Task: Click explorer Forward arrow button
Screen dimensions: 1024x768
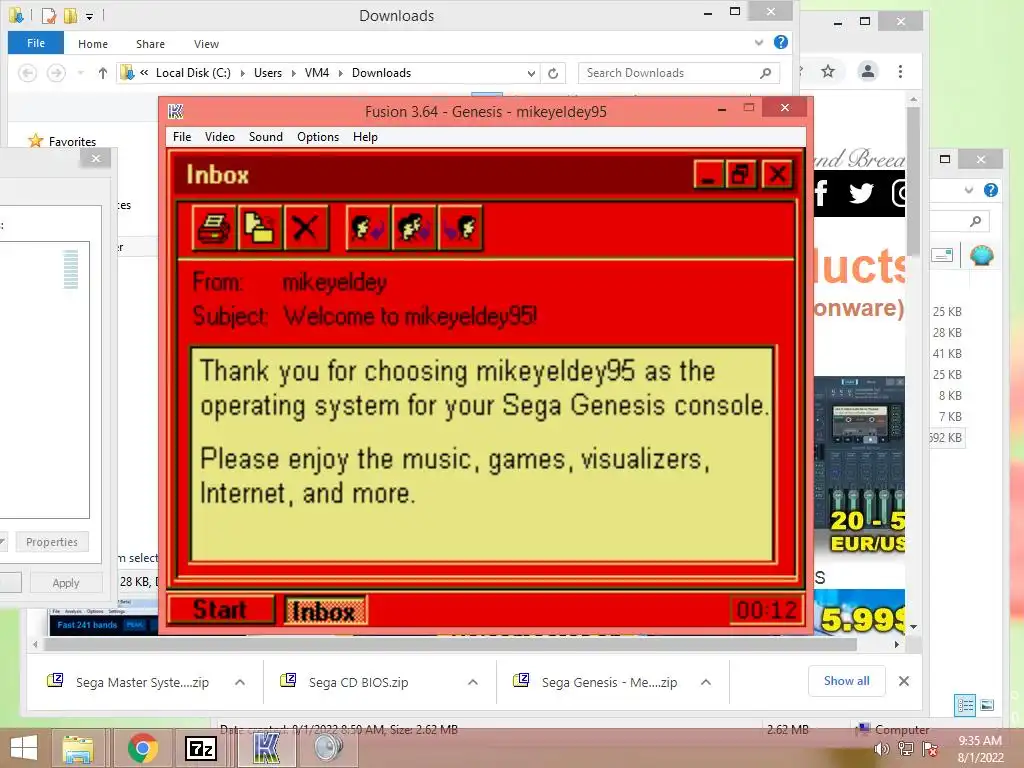Action: click(x=56, y=73)
